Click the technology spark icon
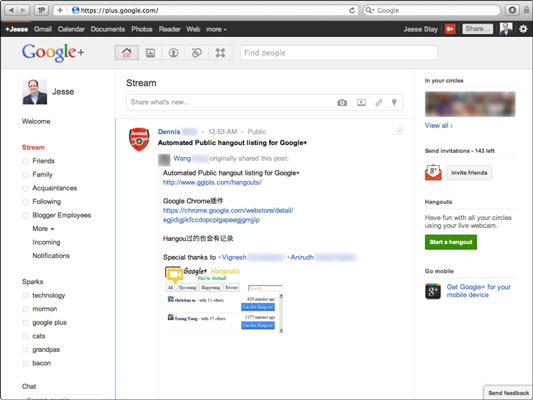 tap(25, 296)
